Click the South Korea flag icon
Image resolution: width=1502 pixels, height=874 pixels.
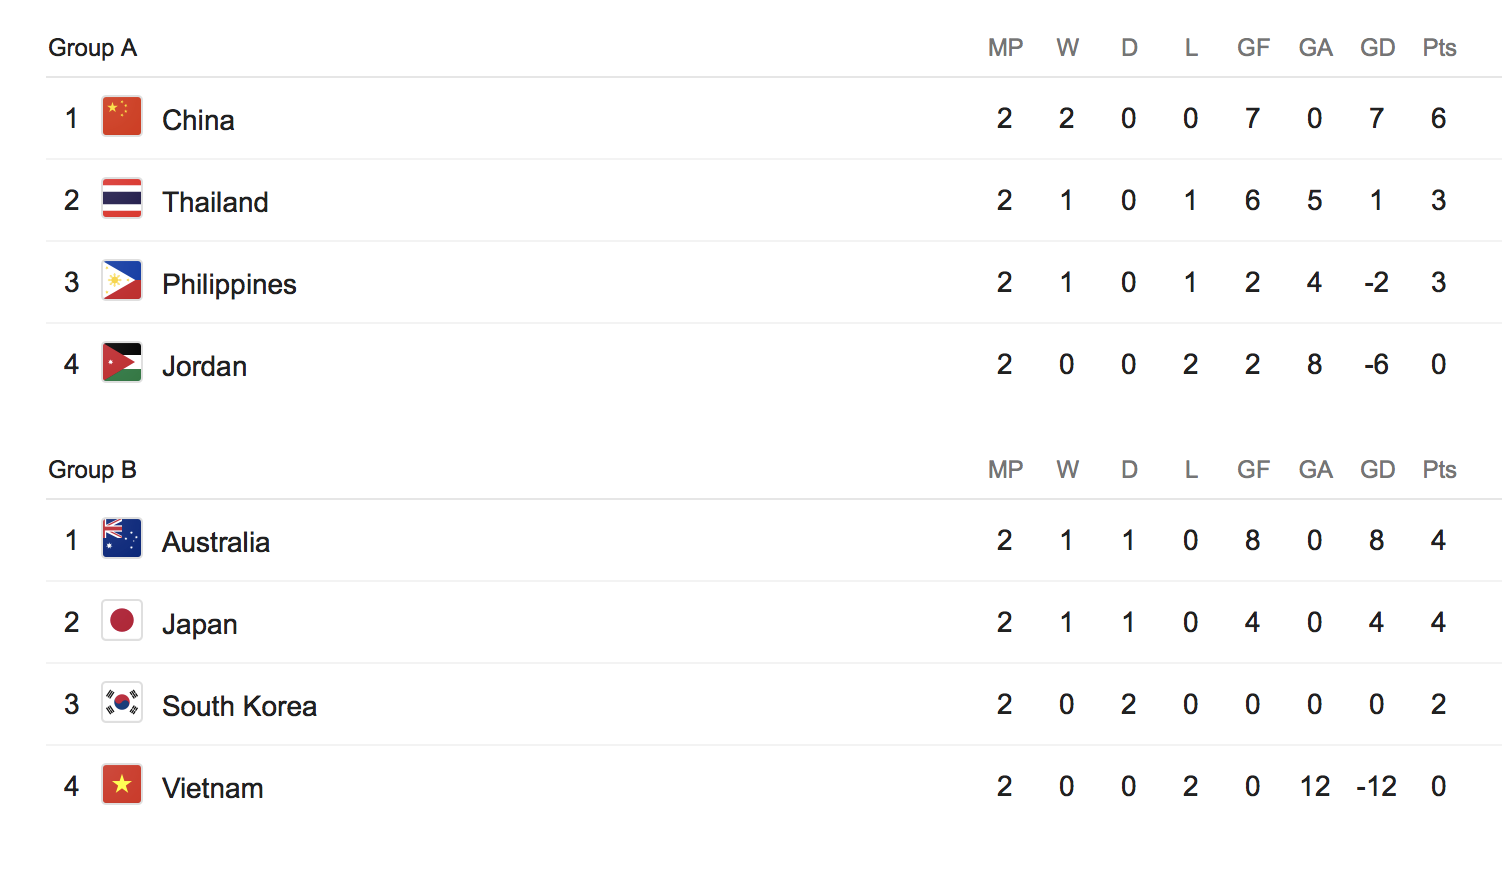(x=122, y=703)
